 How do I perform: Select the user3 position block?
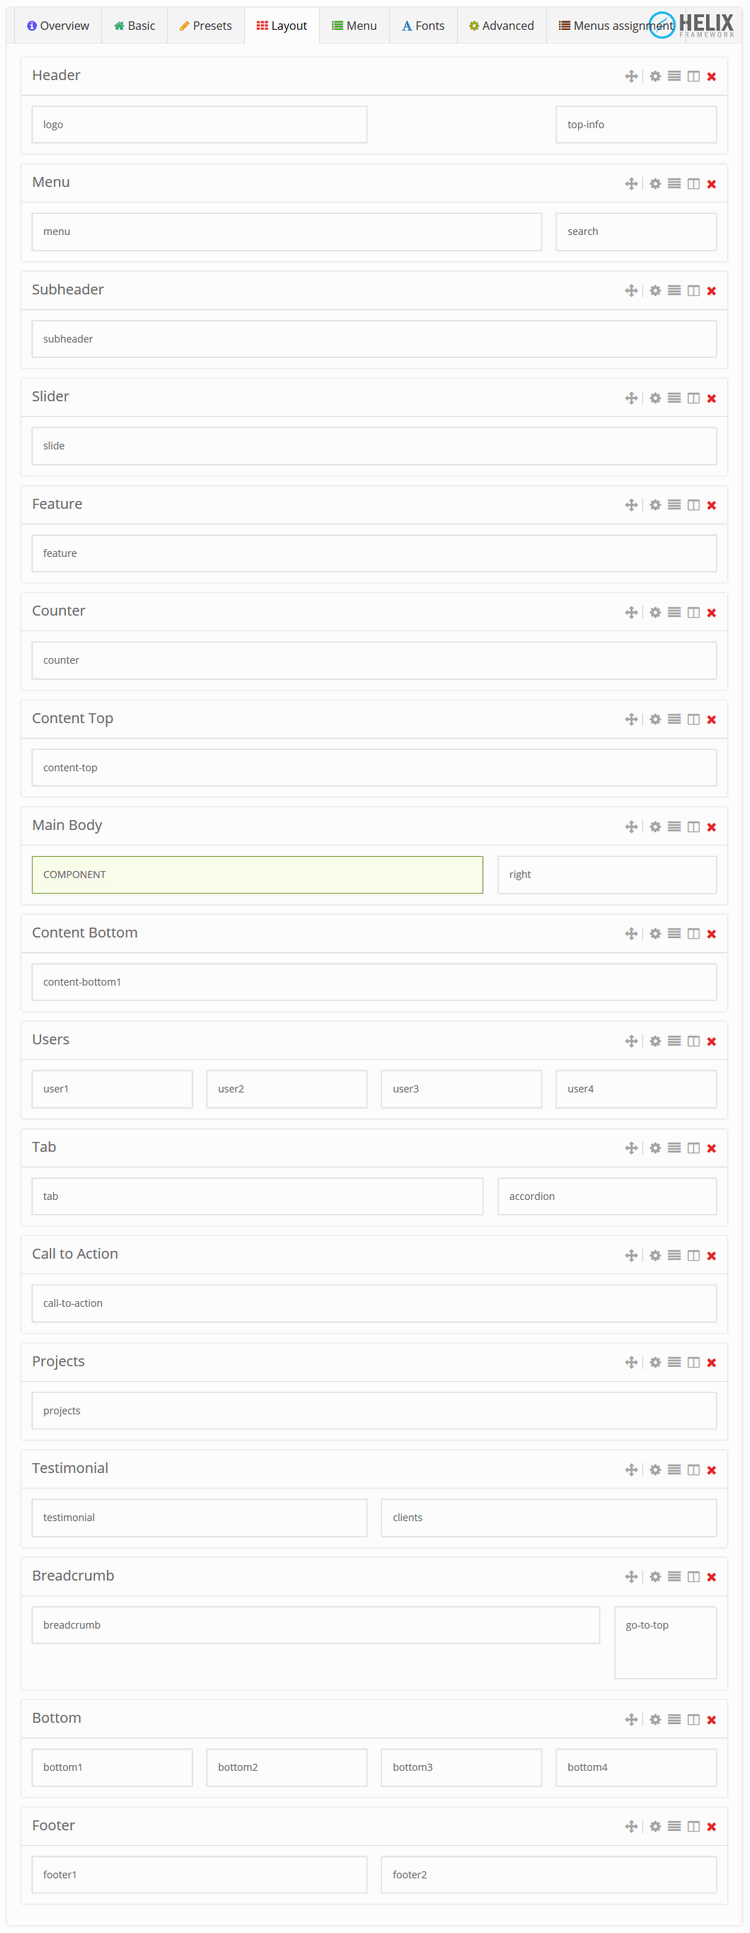point(461,1089)
